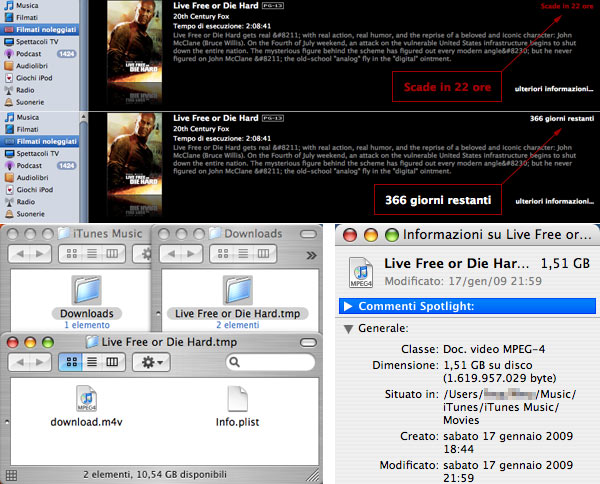
Task: Open the gear action menu in Live Free or Die Hard.tmp window
Action: (153, 360)
